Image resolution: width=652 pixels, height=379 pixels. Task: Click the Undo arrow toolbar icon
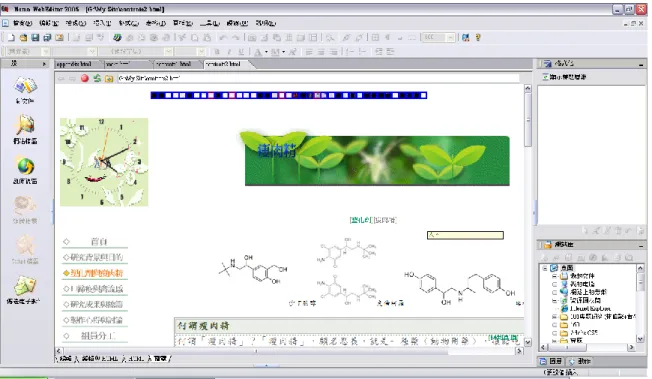(223, 38)
